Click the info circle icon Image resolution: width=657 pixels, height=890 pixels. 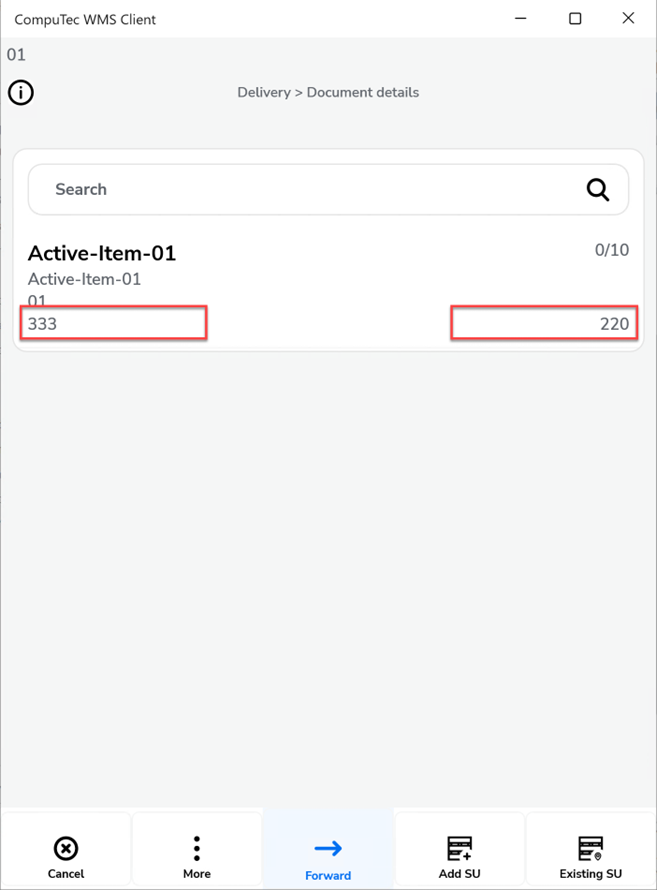pos(21,92)
